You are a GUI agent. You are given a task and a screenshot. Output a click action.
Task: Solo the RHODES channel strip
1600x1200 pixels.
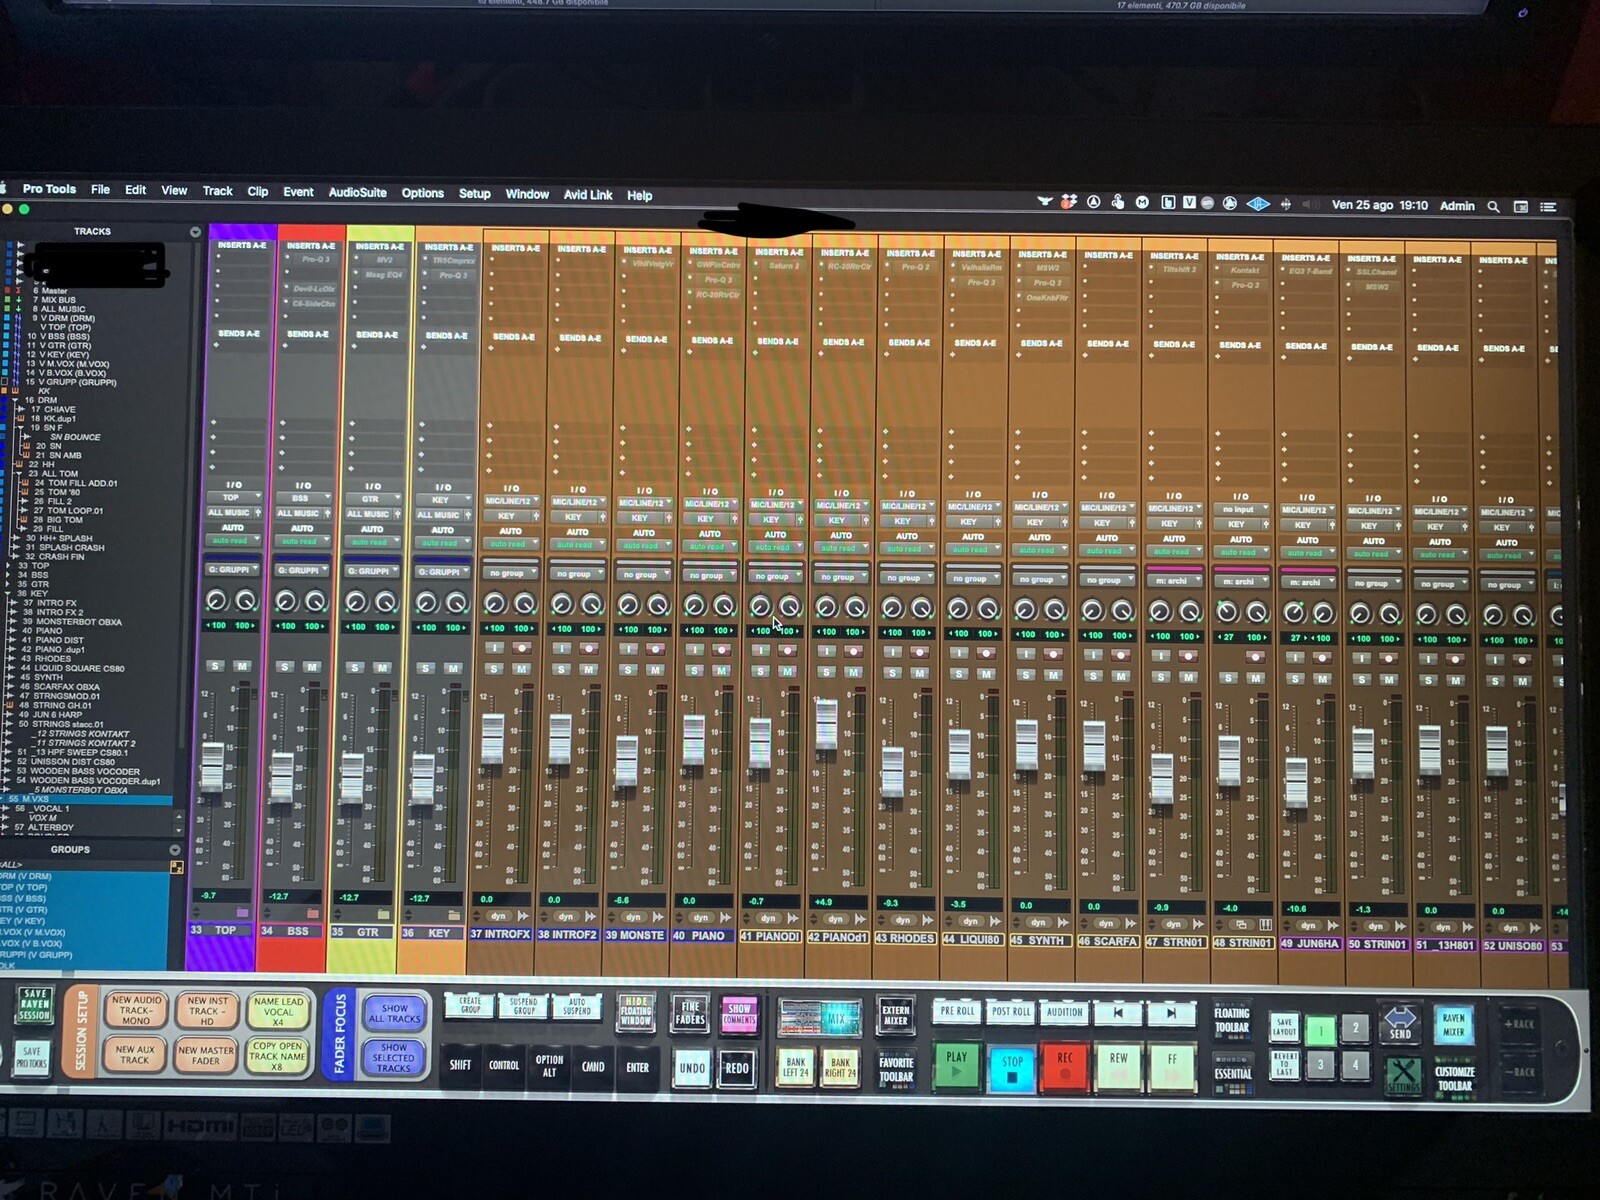[892, 673]
